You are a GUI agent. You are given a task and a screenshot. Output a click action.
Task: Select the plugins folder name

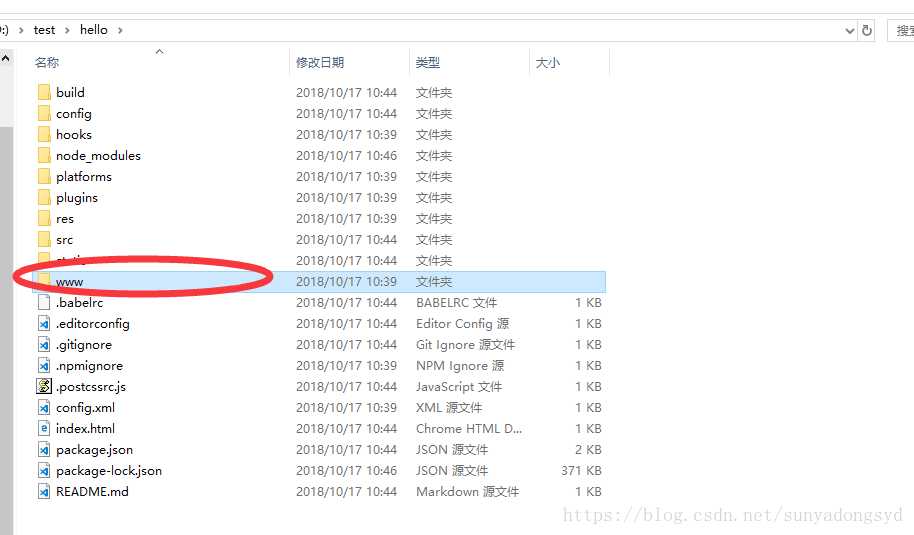[77, 198]
